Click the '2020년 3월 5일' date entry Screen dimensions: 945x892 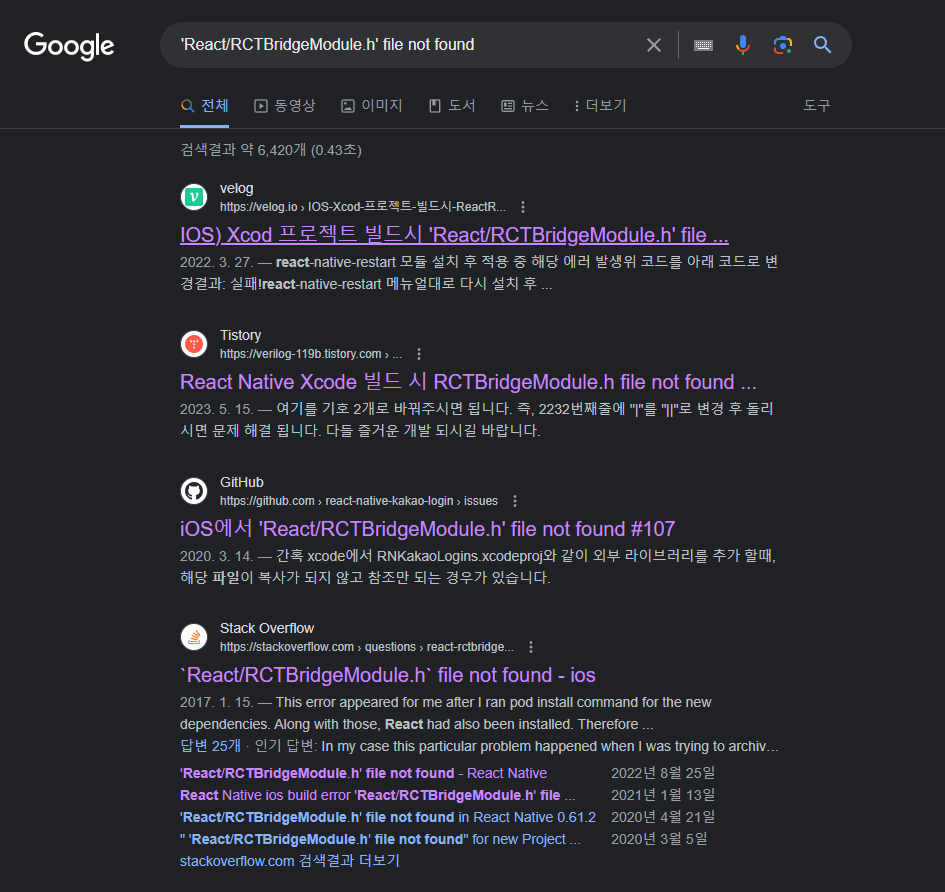[x=659, y=839]
